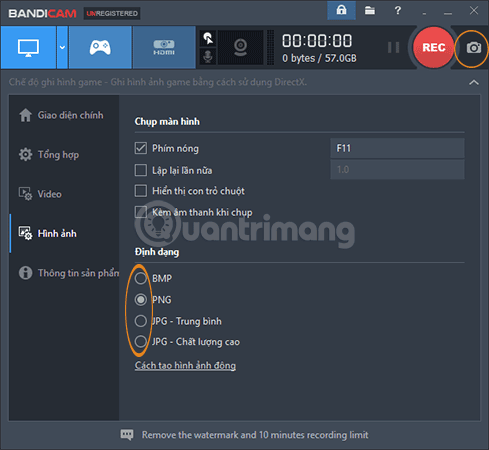
Task: Select screen recording mode monitor icon
Action: pos(28,47)
